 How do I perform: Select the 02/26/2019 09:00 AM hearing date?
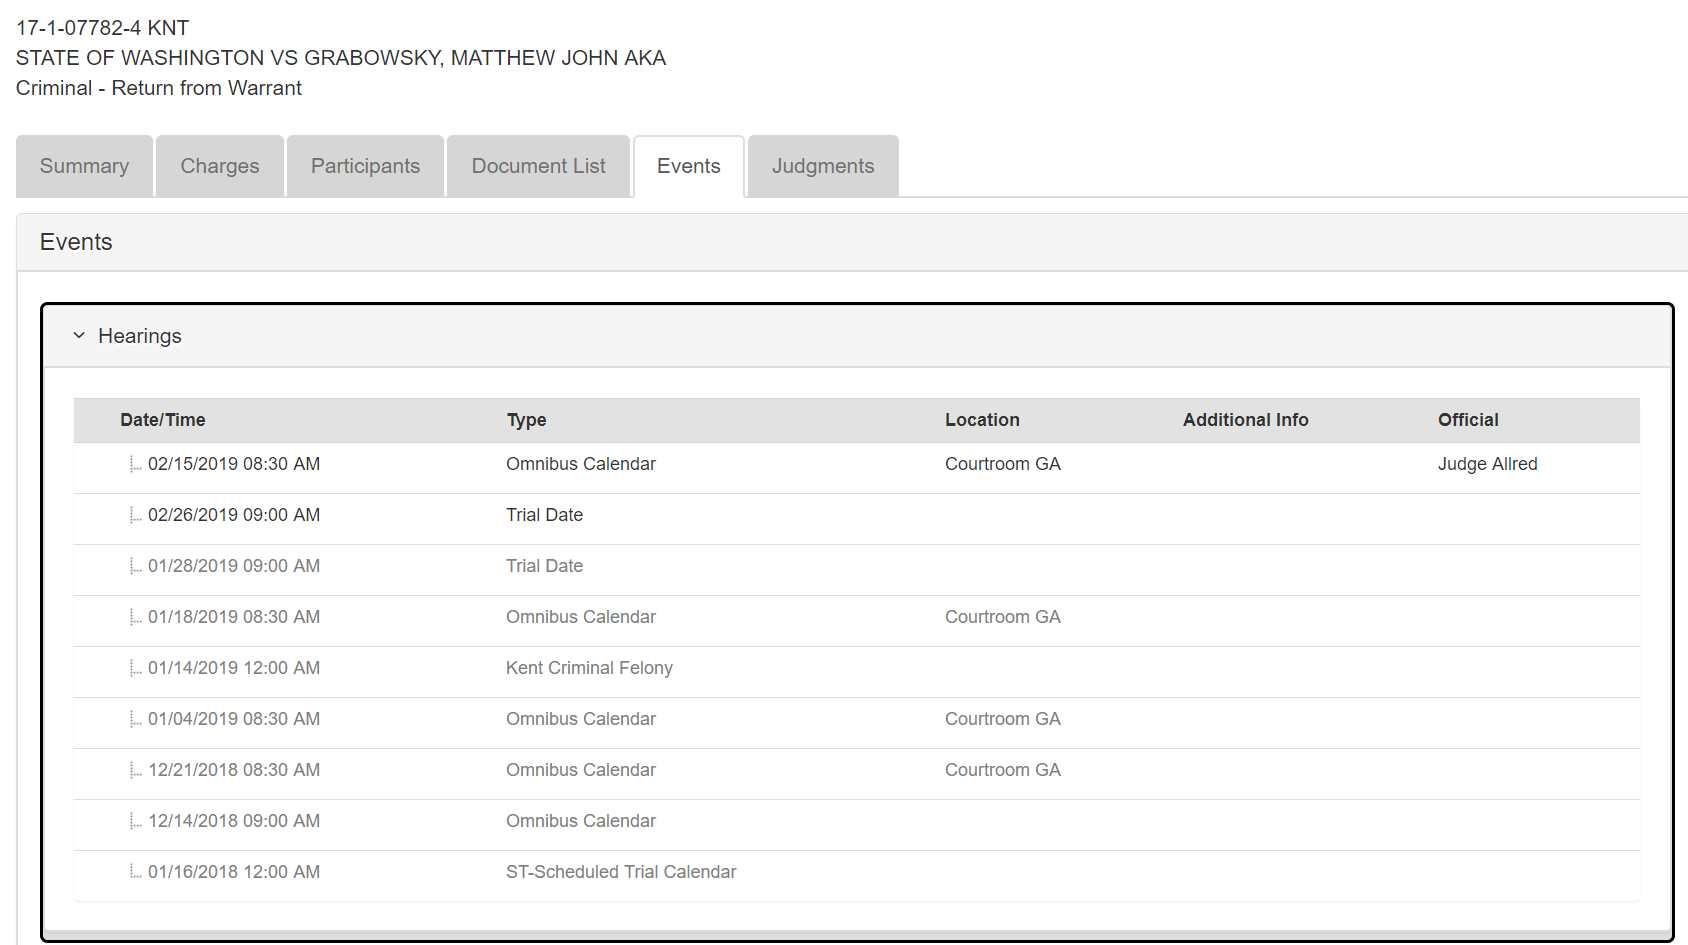(x=234, y=515)
